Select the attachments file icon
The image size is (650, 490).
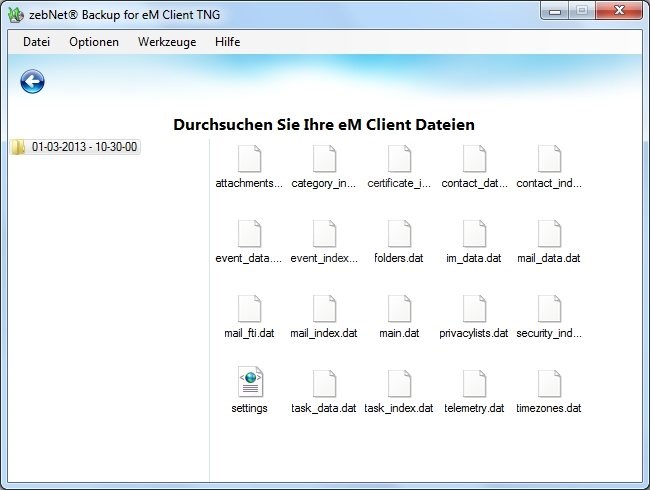250,158
